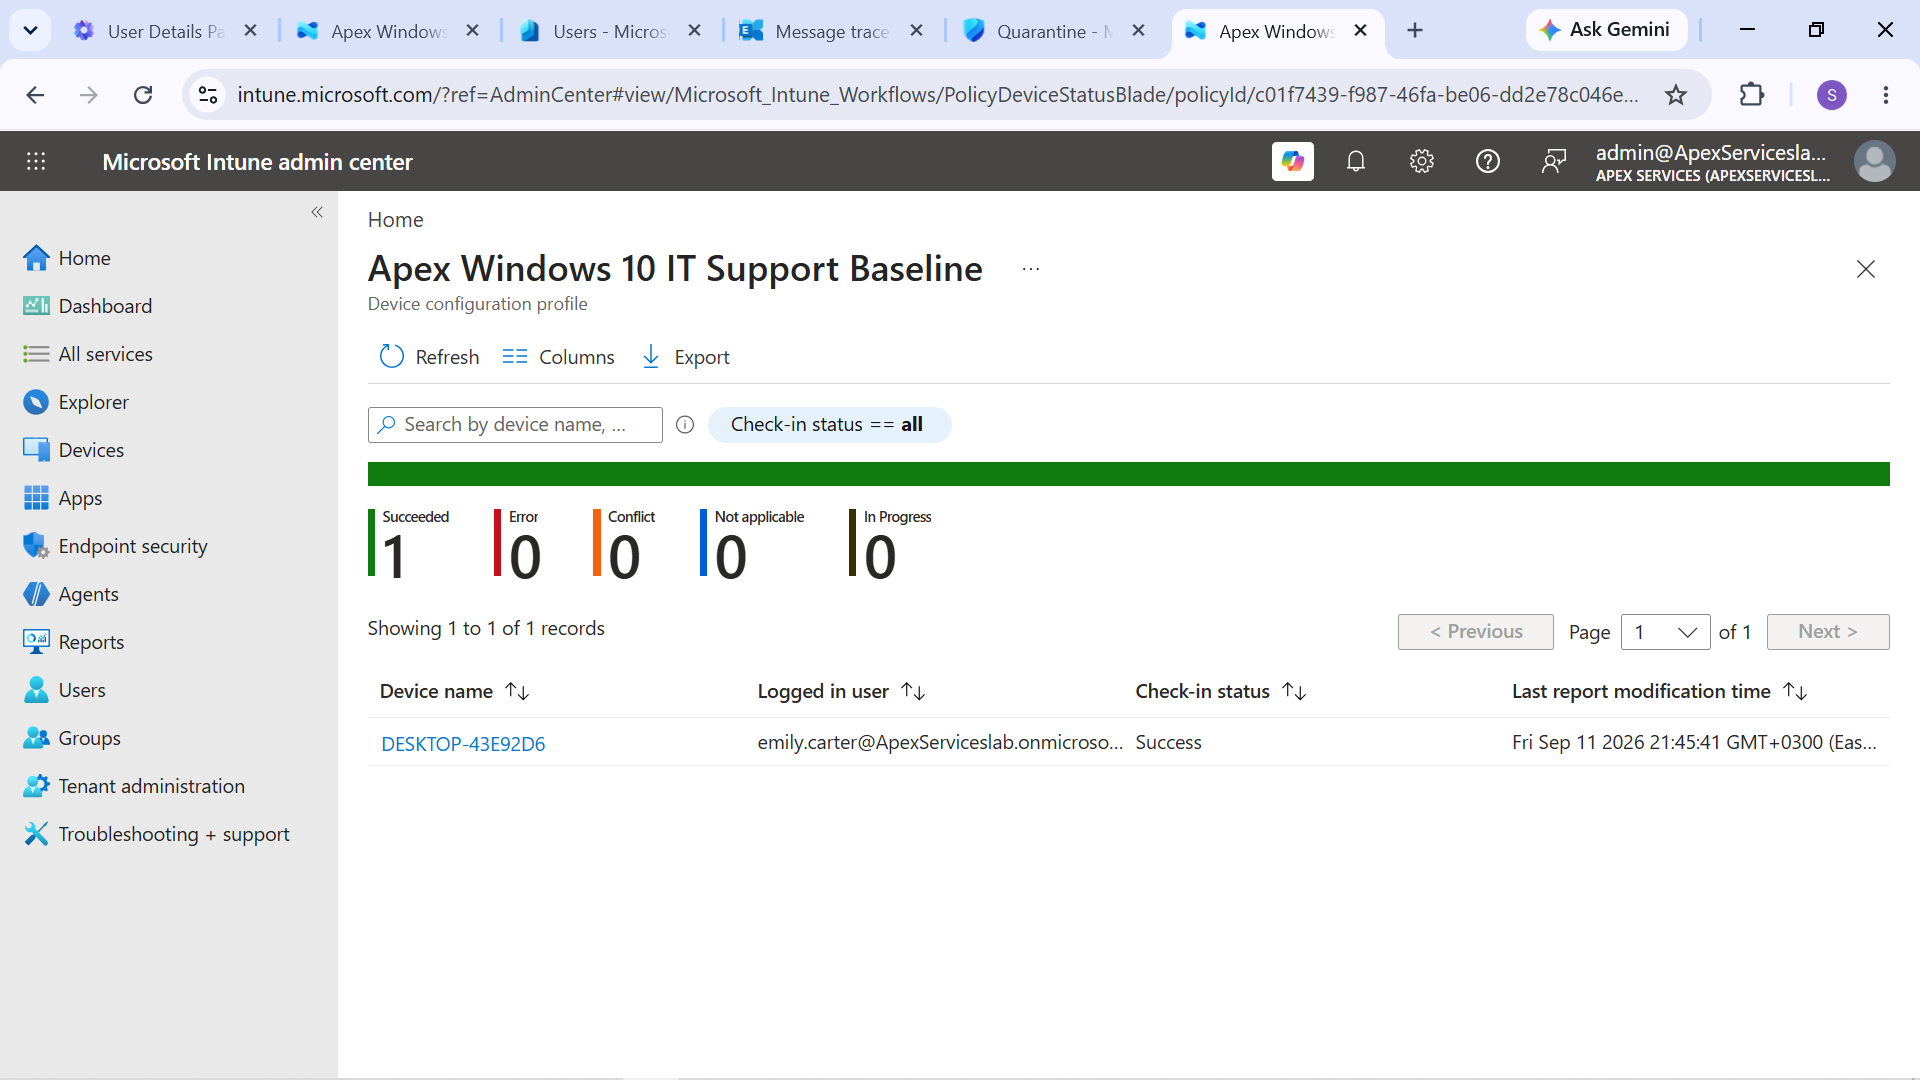Click the In Progress count tile
1920x1080 pixels.
tap(891, 544)
